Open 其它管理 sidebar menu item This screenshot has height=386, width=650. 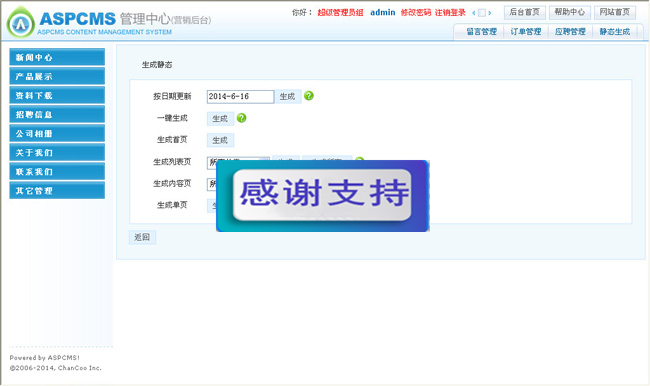coord(57,191)
